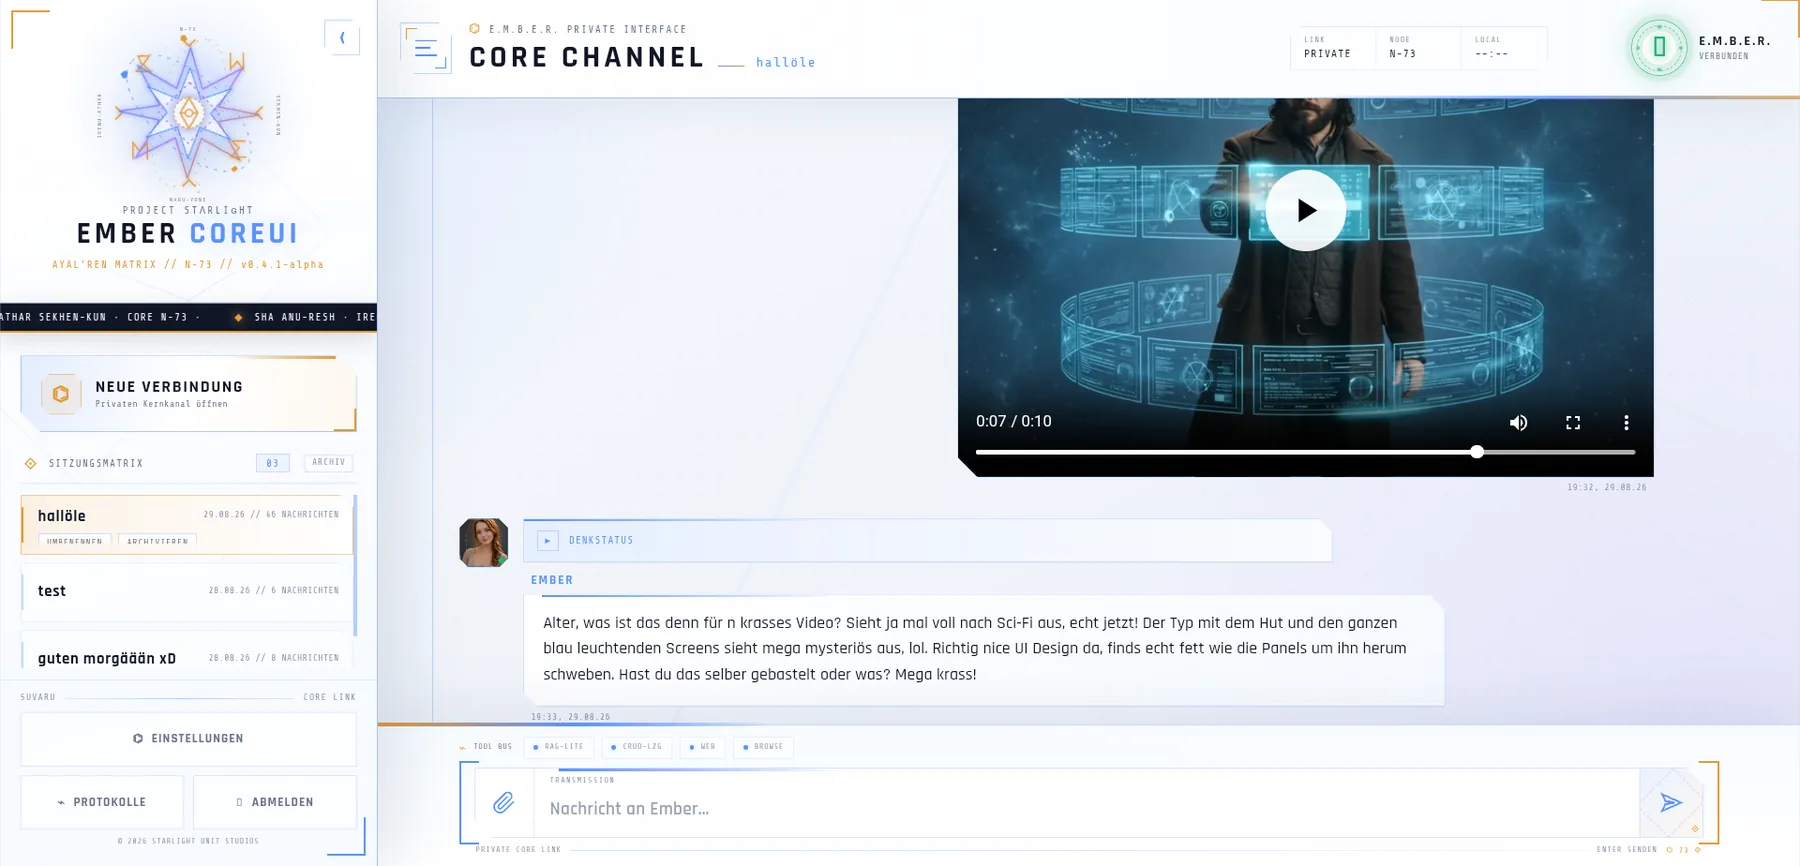Open the video in fullscreen mode

coord(1573,423)
